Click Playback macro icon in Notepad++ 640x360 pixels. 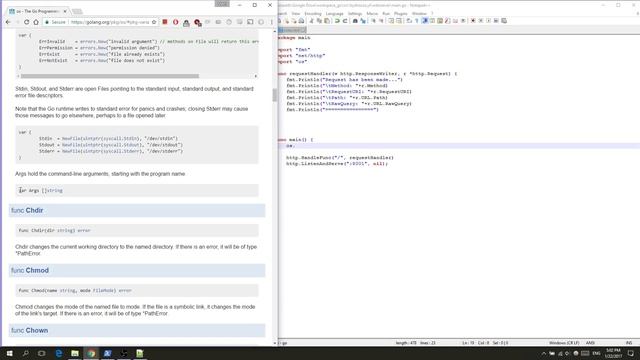pyautogui.click(x=489, y=21)
